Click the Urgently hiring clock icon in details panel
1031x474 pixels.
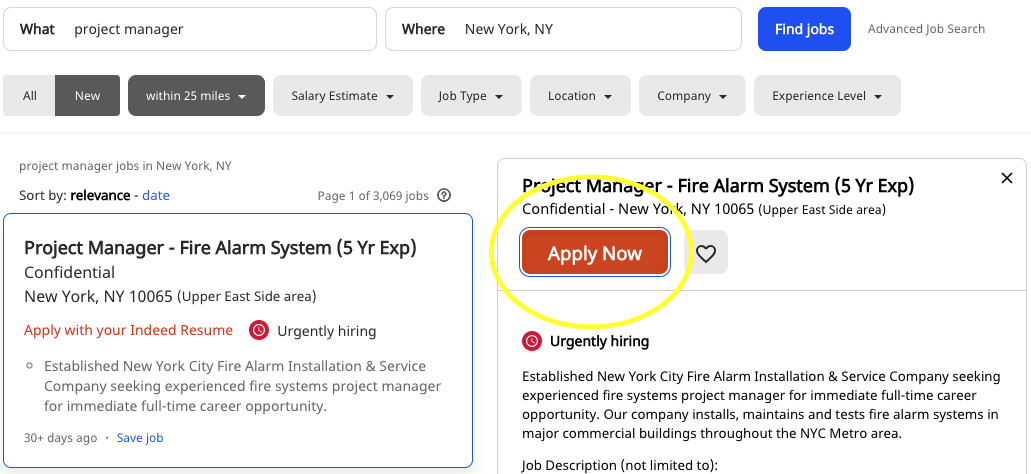[532, 341]
